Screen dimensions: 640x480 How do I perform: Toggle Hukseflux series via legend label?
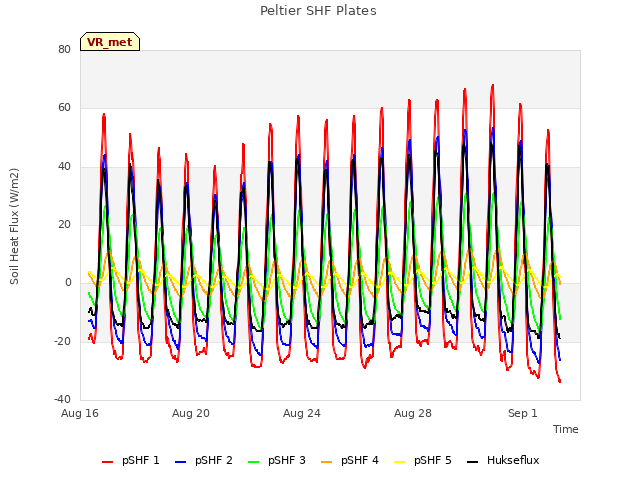[x=513, y=460]
